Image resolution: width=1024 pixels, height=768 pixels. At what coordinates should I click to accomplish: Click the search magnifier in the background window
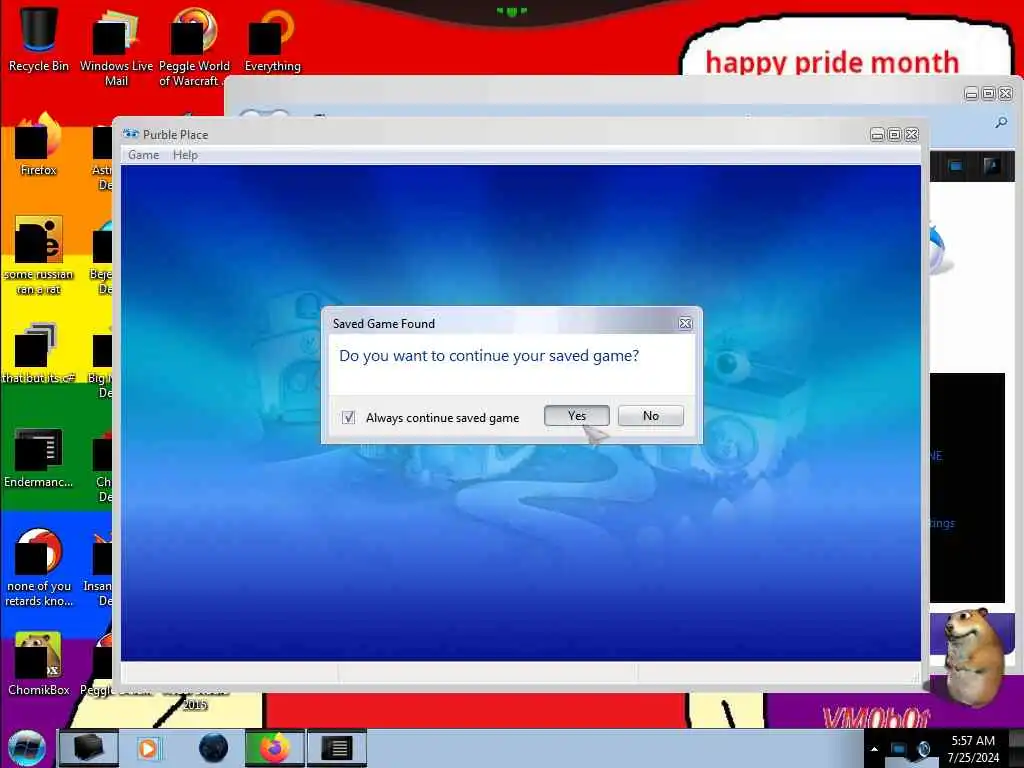pyautogui.click(x=1000, y=122)
